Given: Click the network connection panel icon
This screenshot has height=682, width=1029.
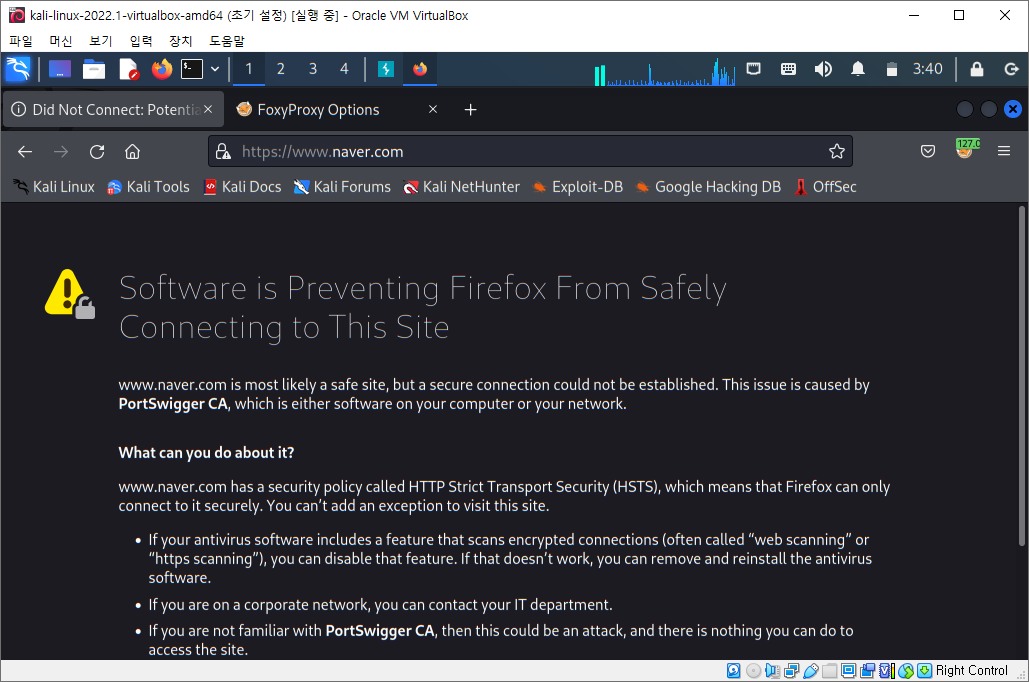Looking at the screenshot, I should tap(753, 69).
